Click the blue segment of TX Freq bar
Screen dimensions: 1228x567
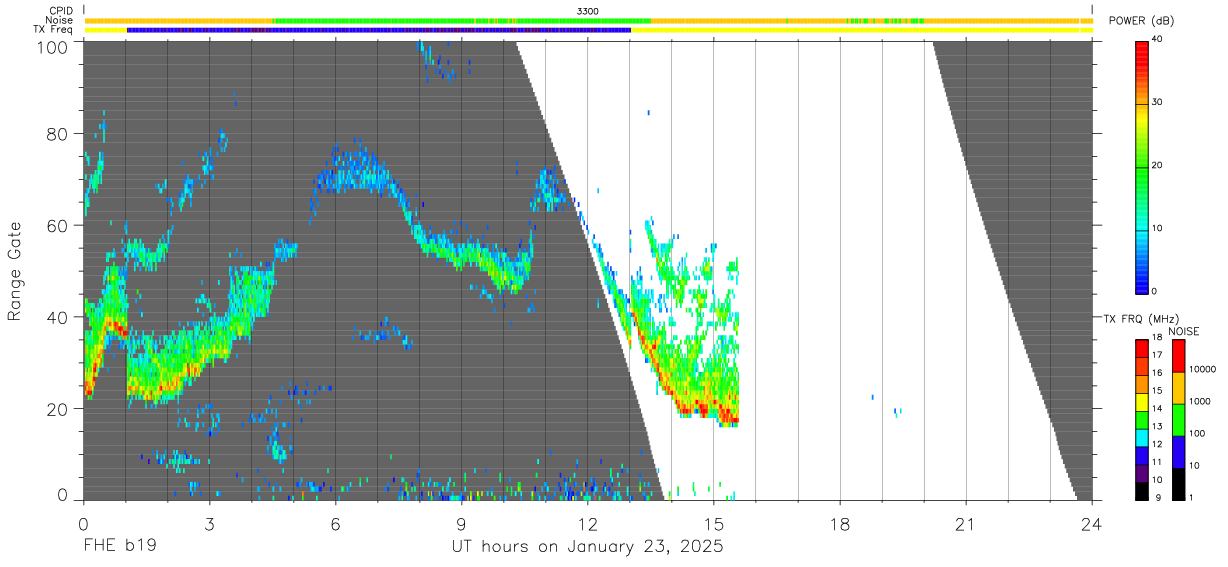pos(378,30)
